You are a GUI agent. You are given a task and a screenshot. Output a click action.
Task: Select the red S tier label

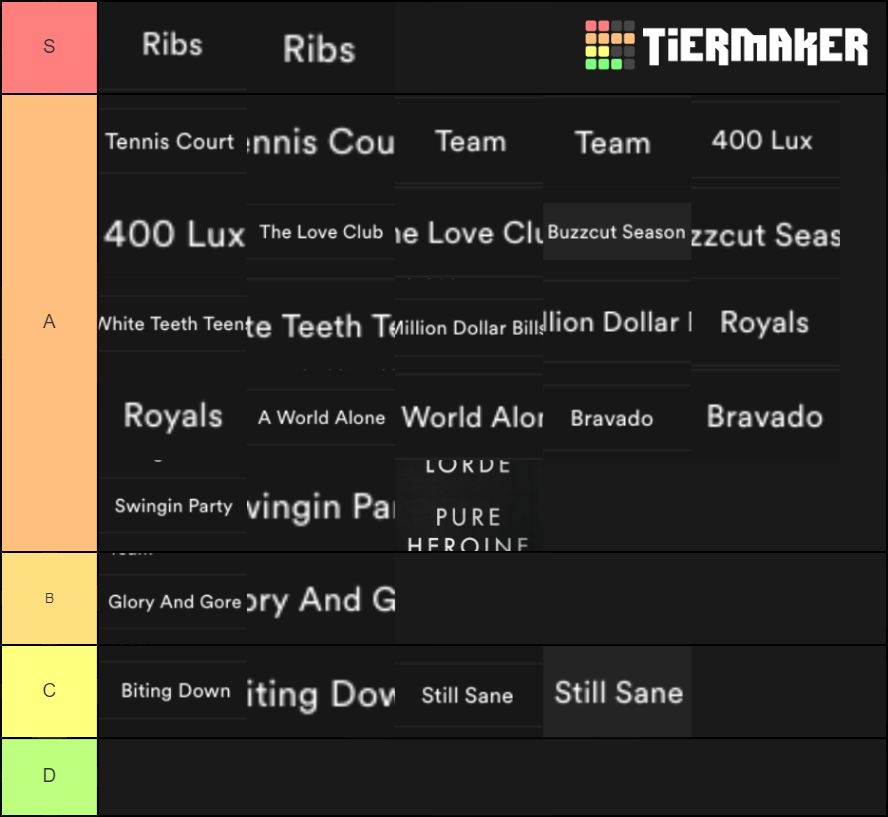[x=49, y=47]
